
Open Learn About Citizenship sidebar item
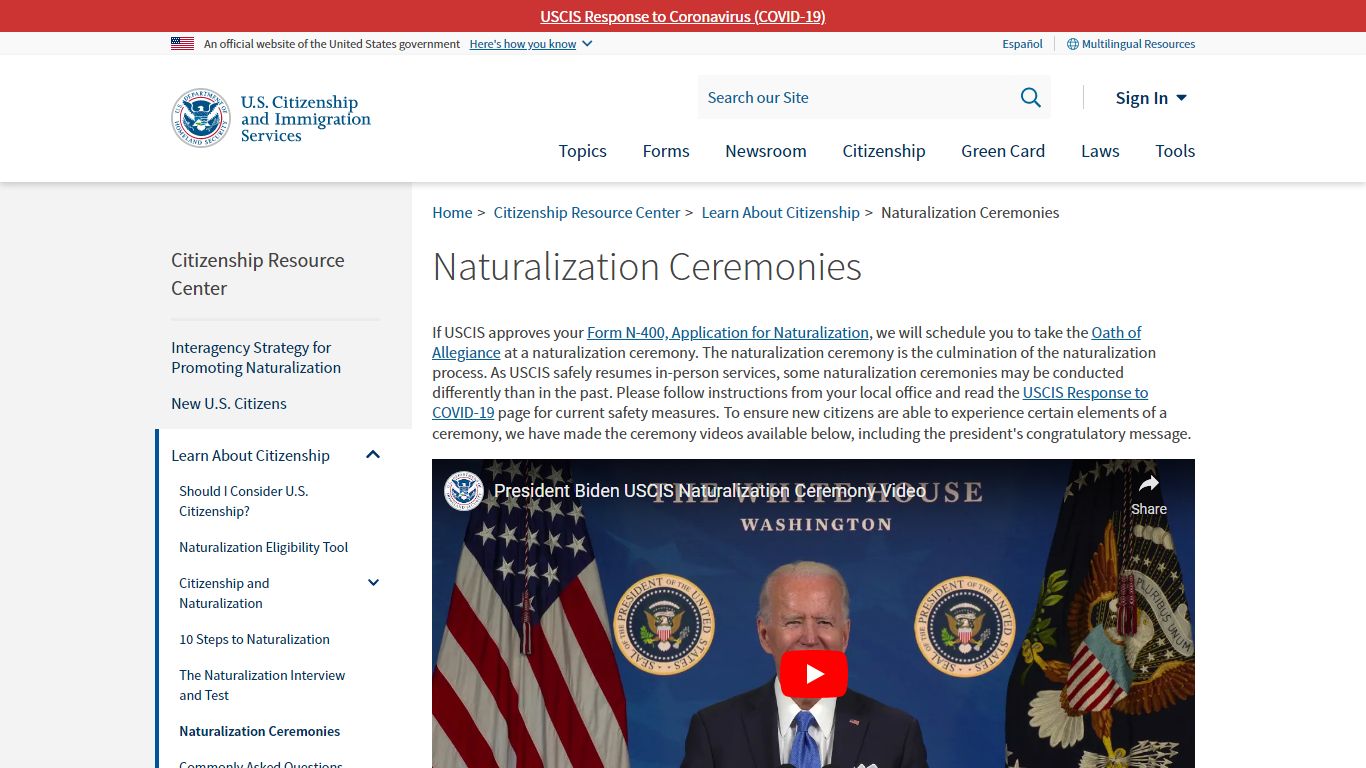click(250, 455)
